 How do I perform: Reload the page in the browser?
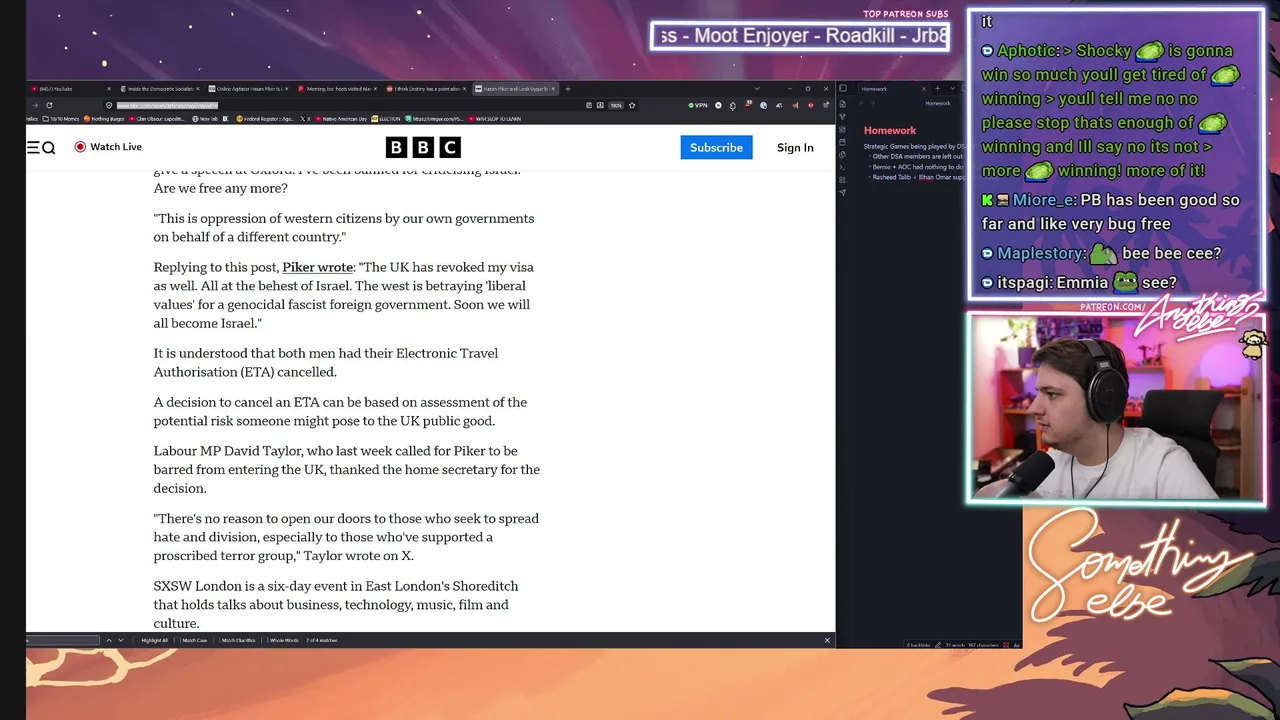click(49, 105)
